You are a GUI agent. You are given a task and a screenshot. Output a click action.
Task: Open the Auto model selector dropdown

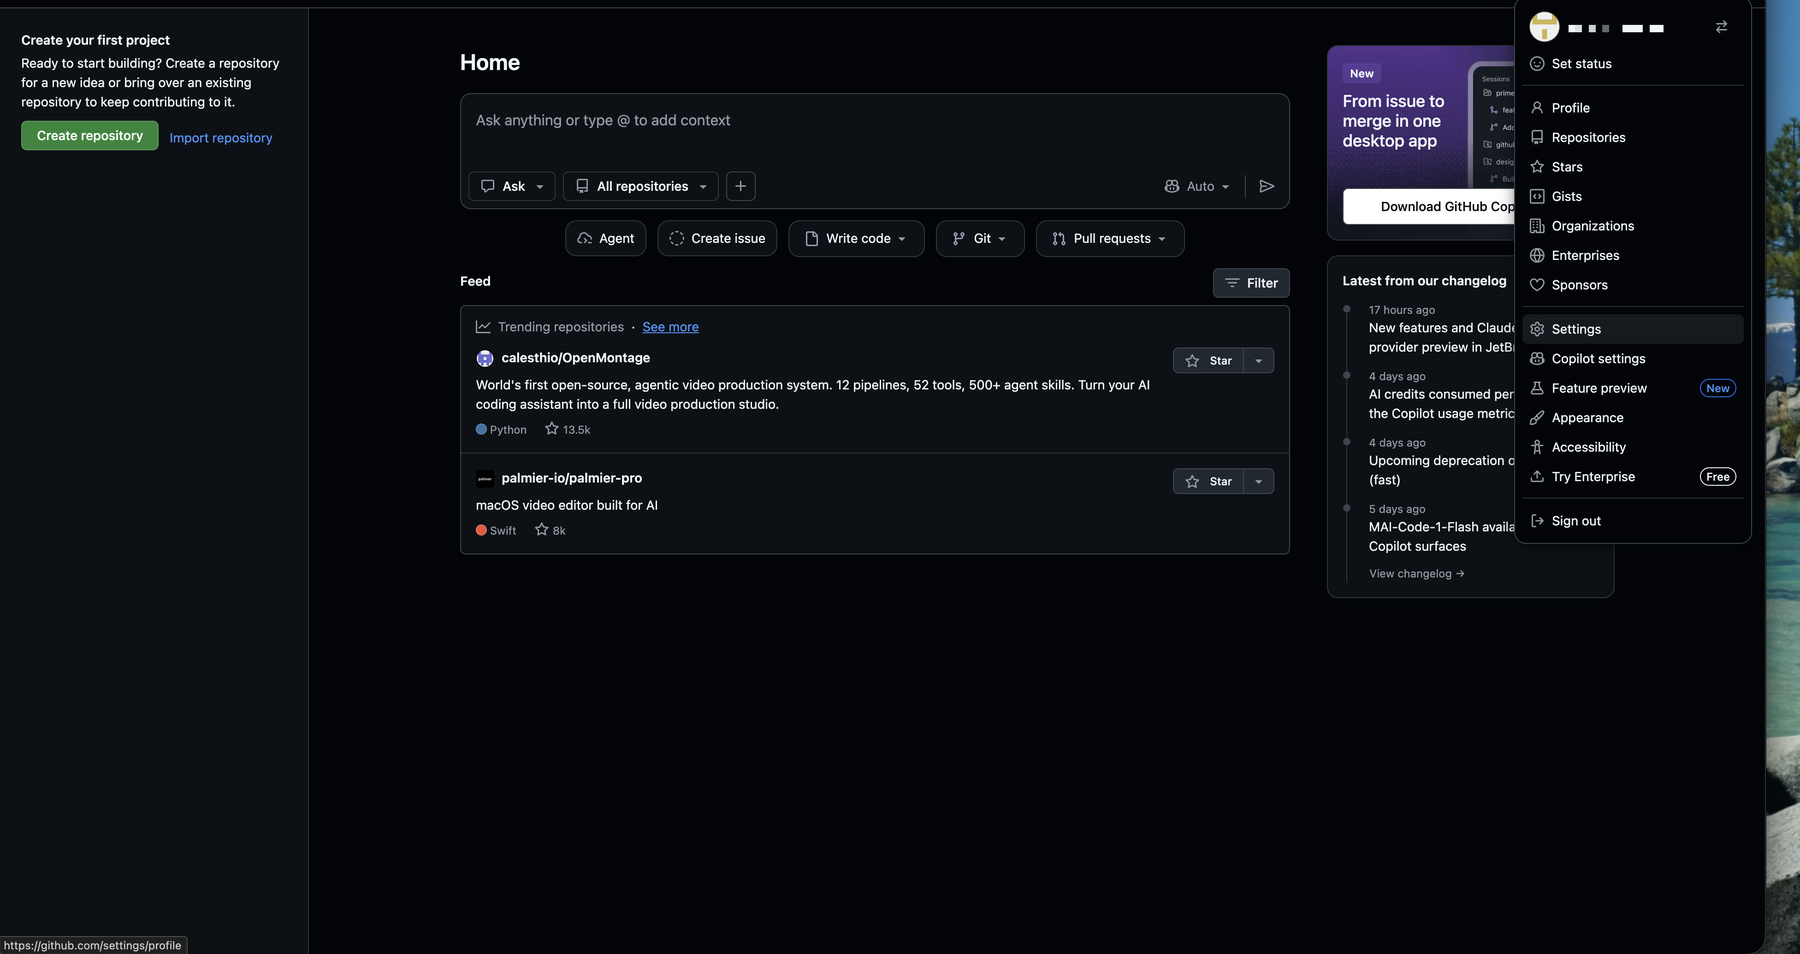click(1197, 186)
